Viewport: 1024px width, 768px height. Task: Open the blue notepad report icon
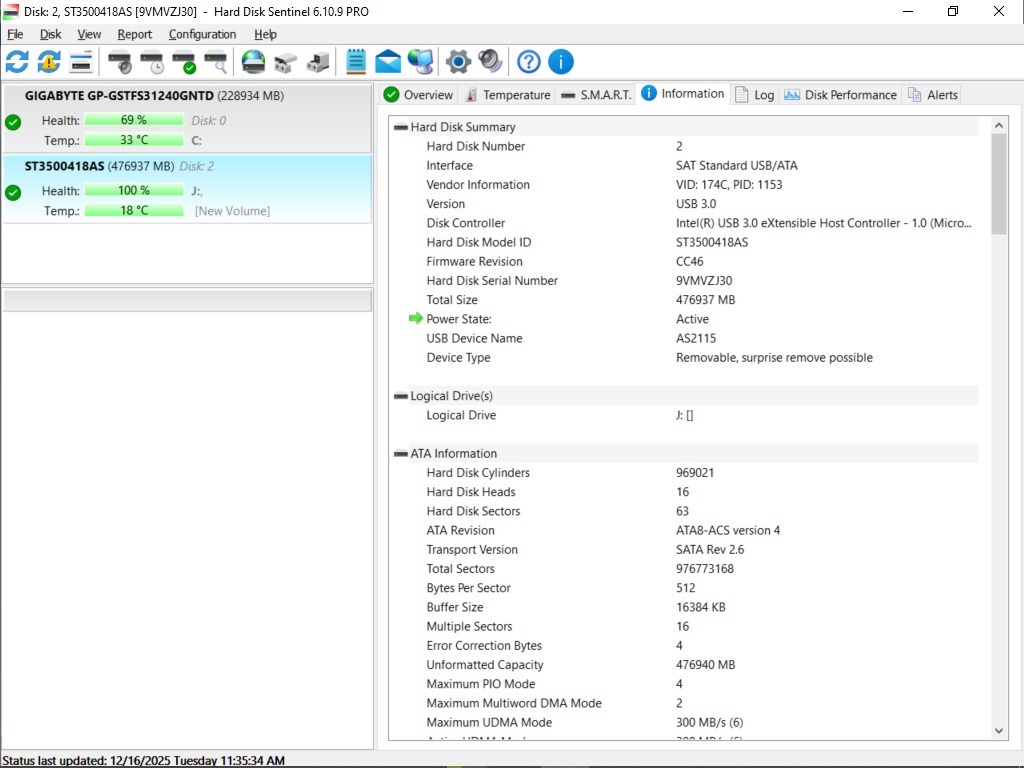coord(356,62)
